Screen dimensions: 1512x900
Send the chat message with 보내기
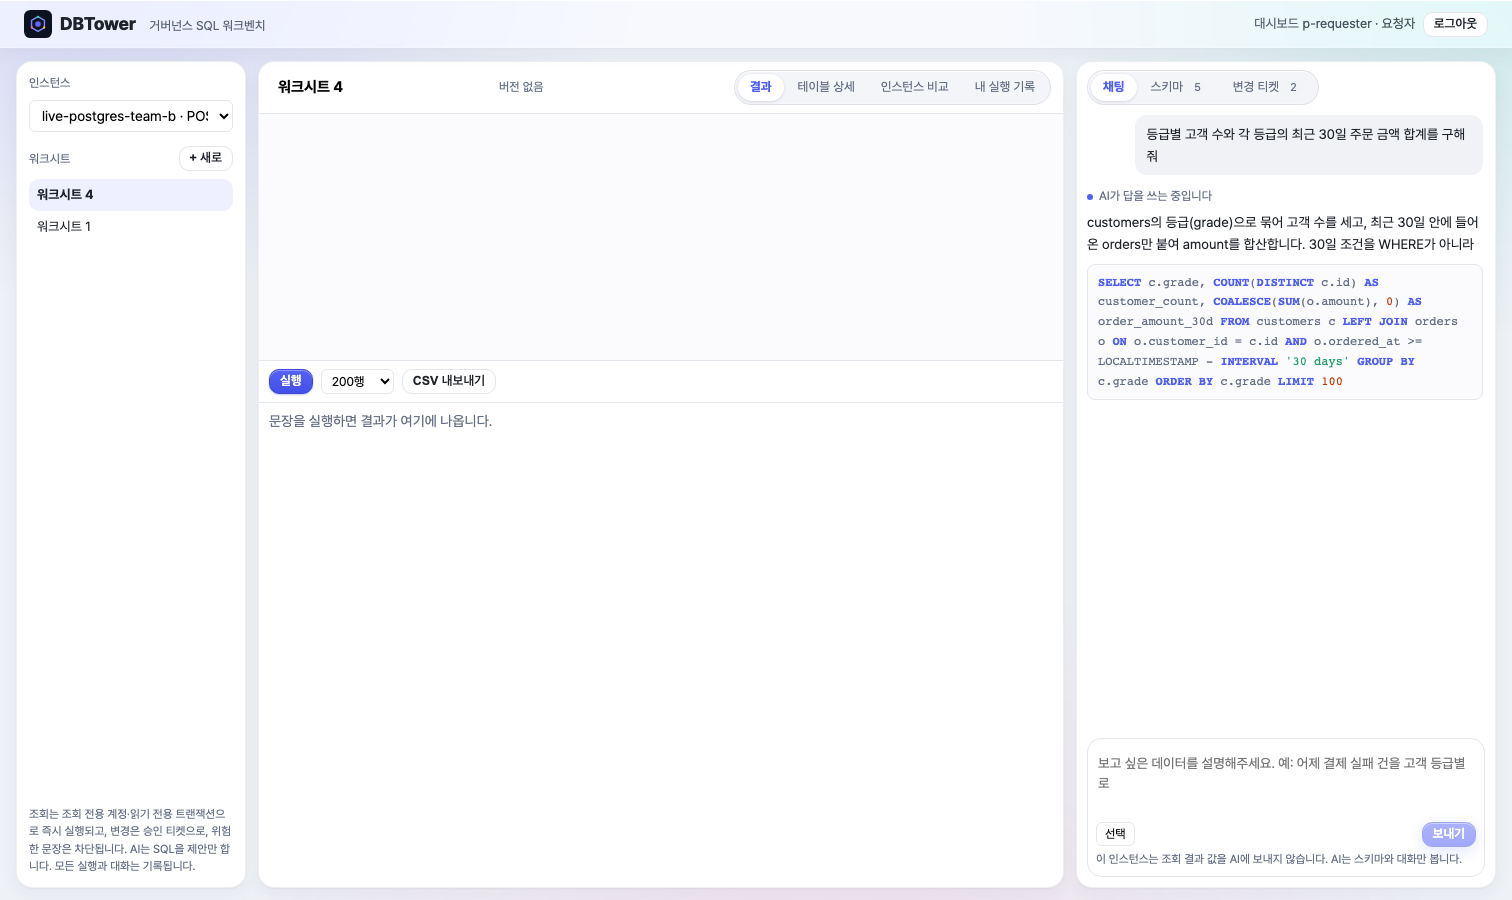point(1448,834)
